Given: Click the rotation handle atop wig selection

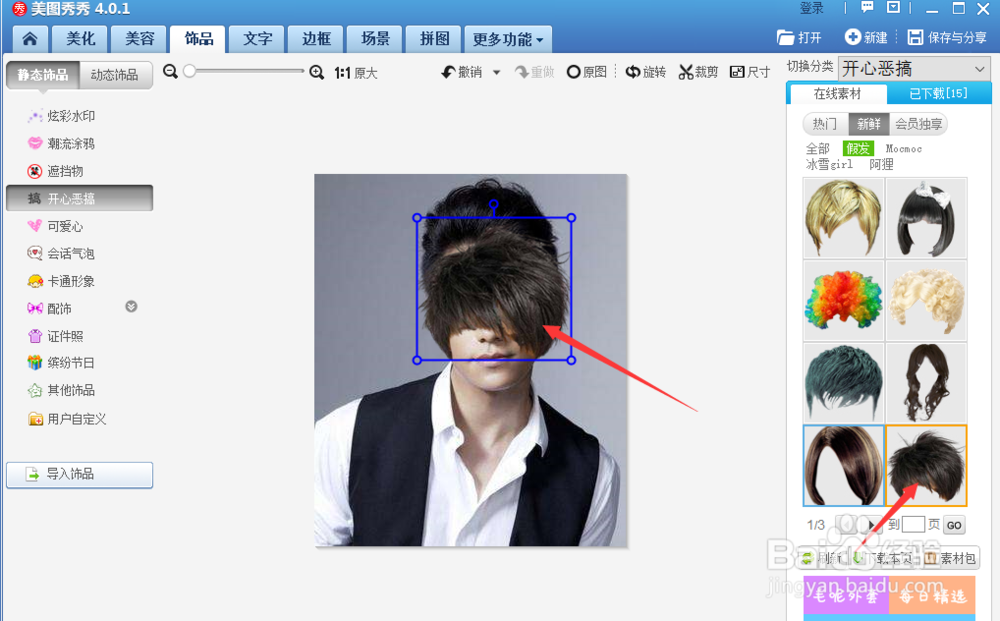Looking at the screenshot, I should (x=494, y=205).
